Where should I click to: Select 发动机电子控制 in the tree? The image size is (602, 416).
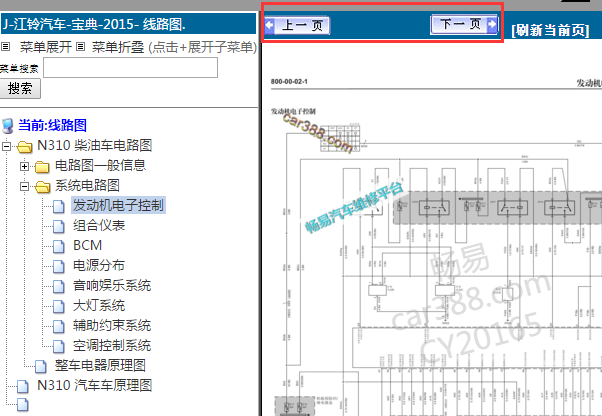(118, 205)
